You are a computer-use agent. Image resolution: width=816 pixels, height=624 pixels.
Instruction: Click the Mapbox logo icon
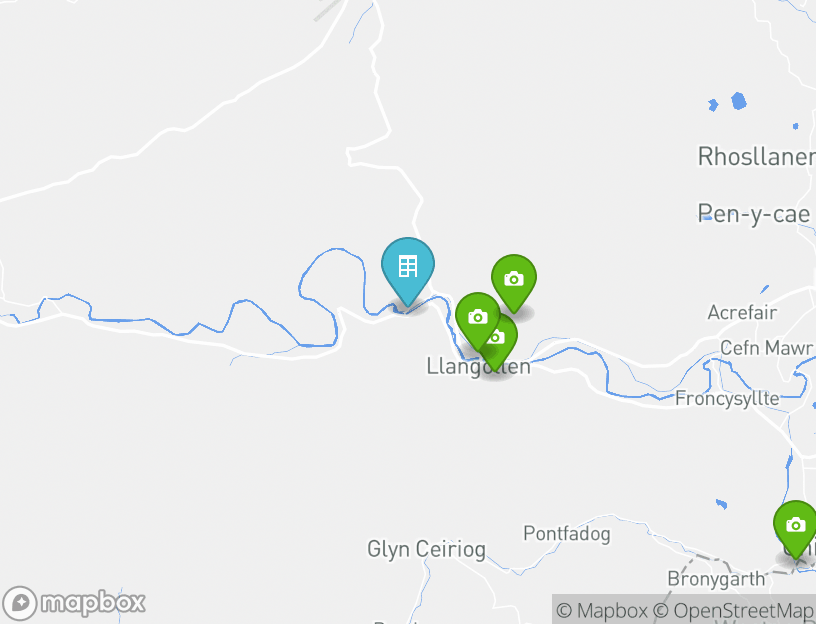pyautogui.click(x=20, y=603)
